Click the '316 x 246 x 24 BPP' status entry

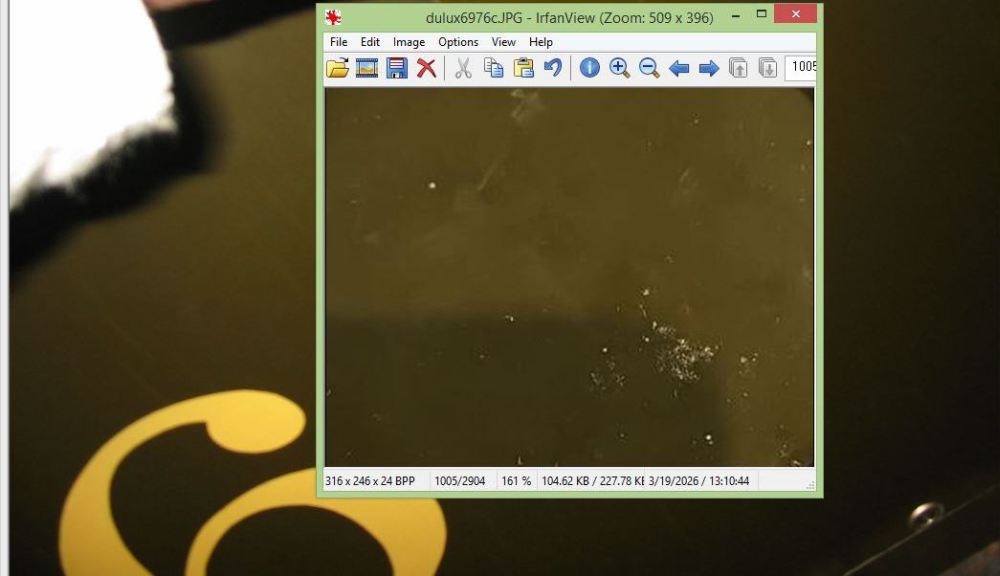tap(370, 481)
